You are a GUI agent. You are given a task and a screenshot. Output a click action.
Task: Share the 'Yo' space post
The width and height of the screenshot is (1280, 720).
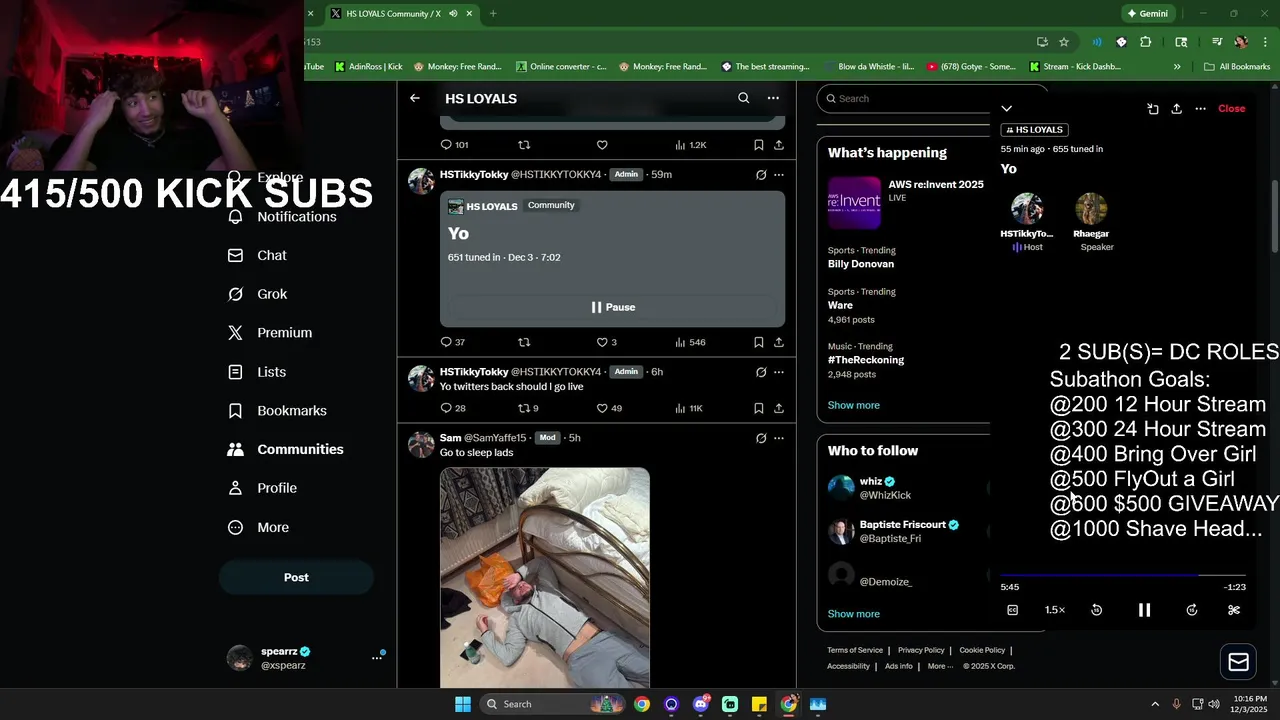point(779,342)
